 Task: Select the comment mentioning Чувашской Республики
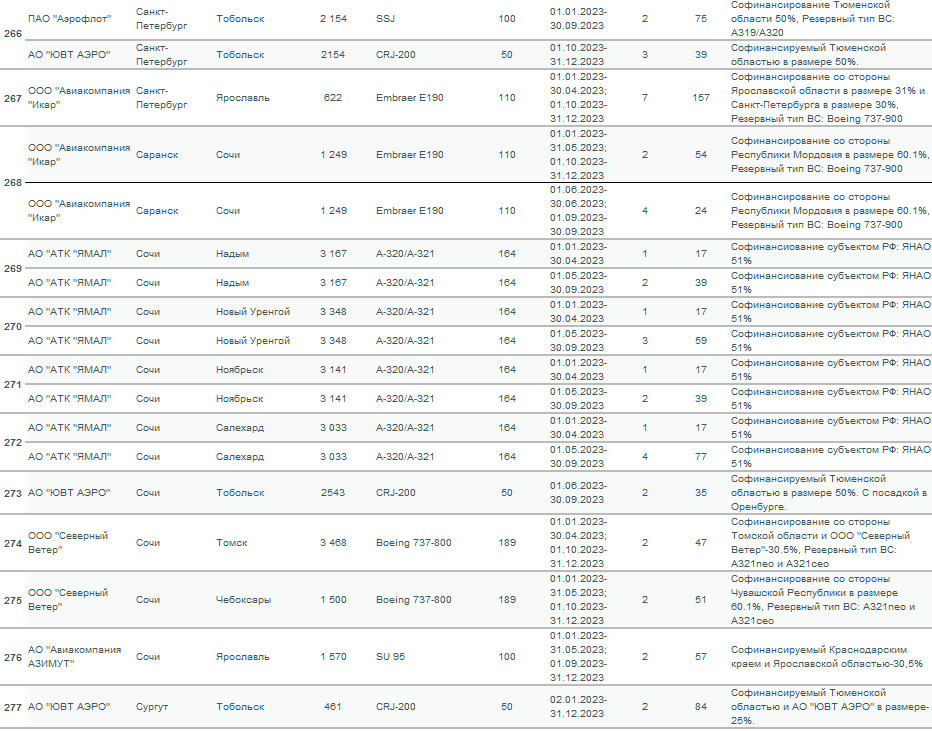[823, 600]
